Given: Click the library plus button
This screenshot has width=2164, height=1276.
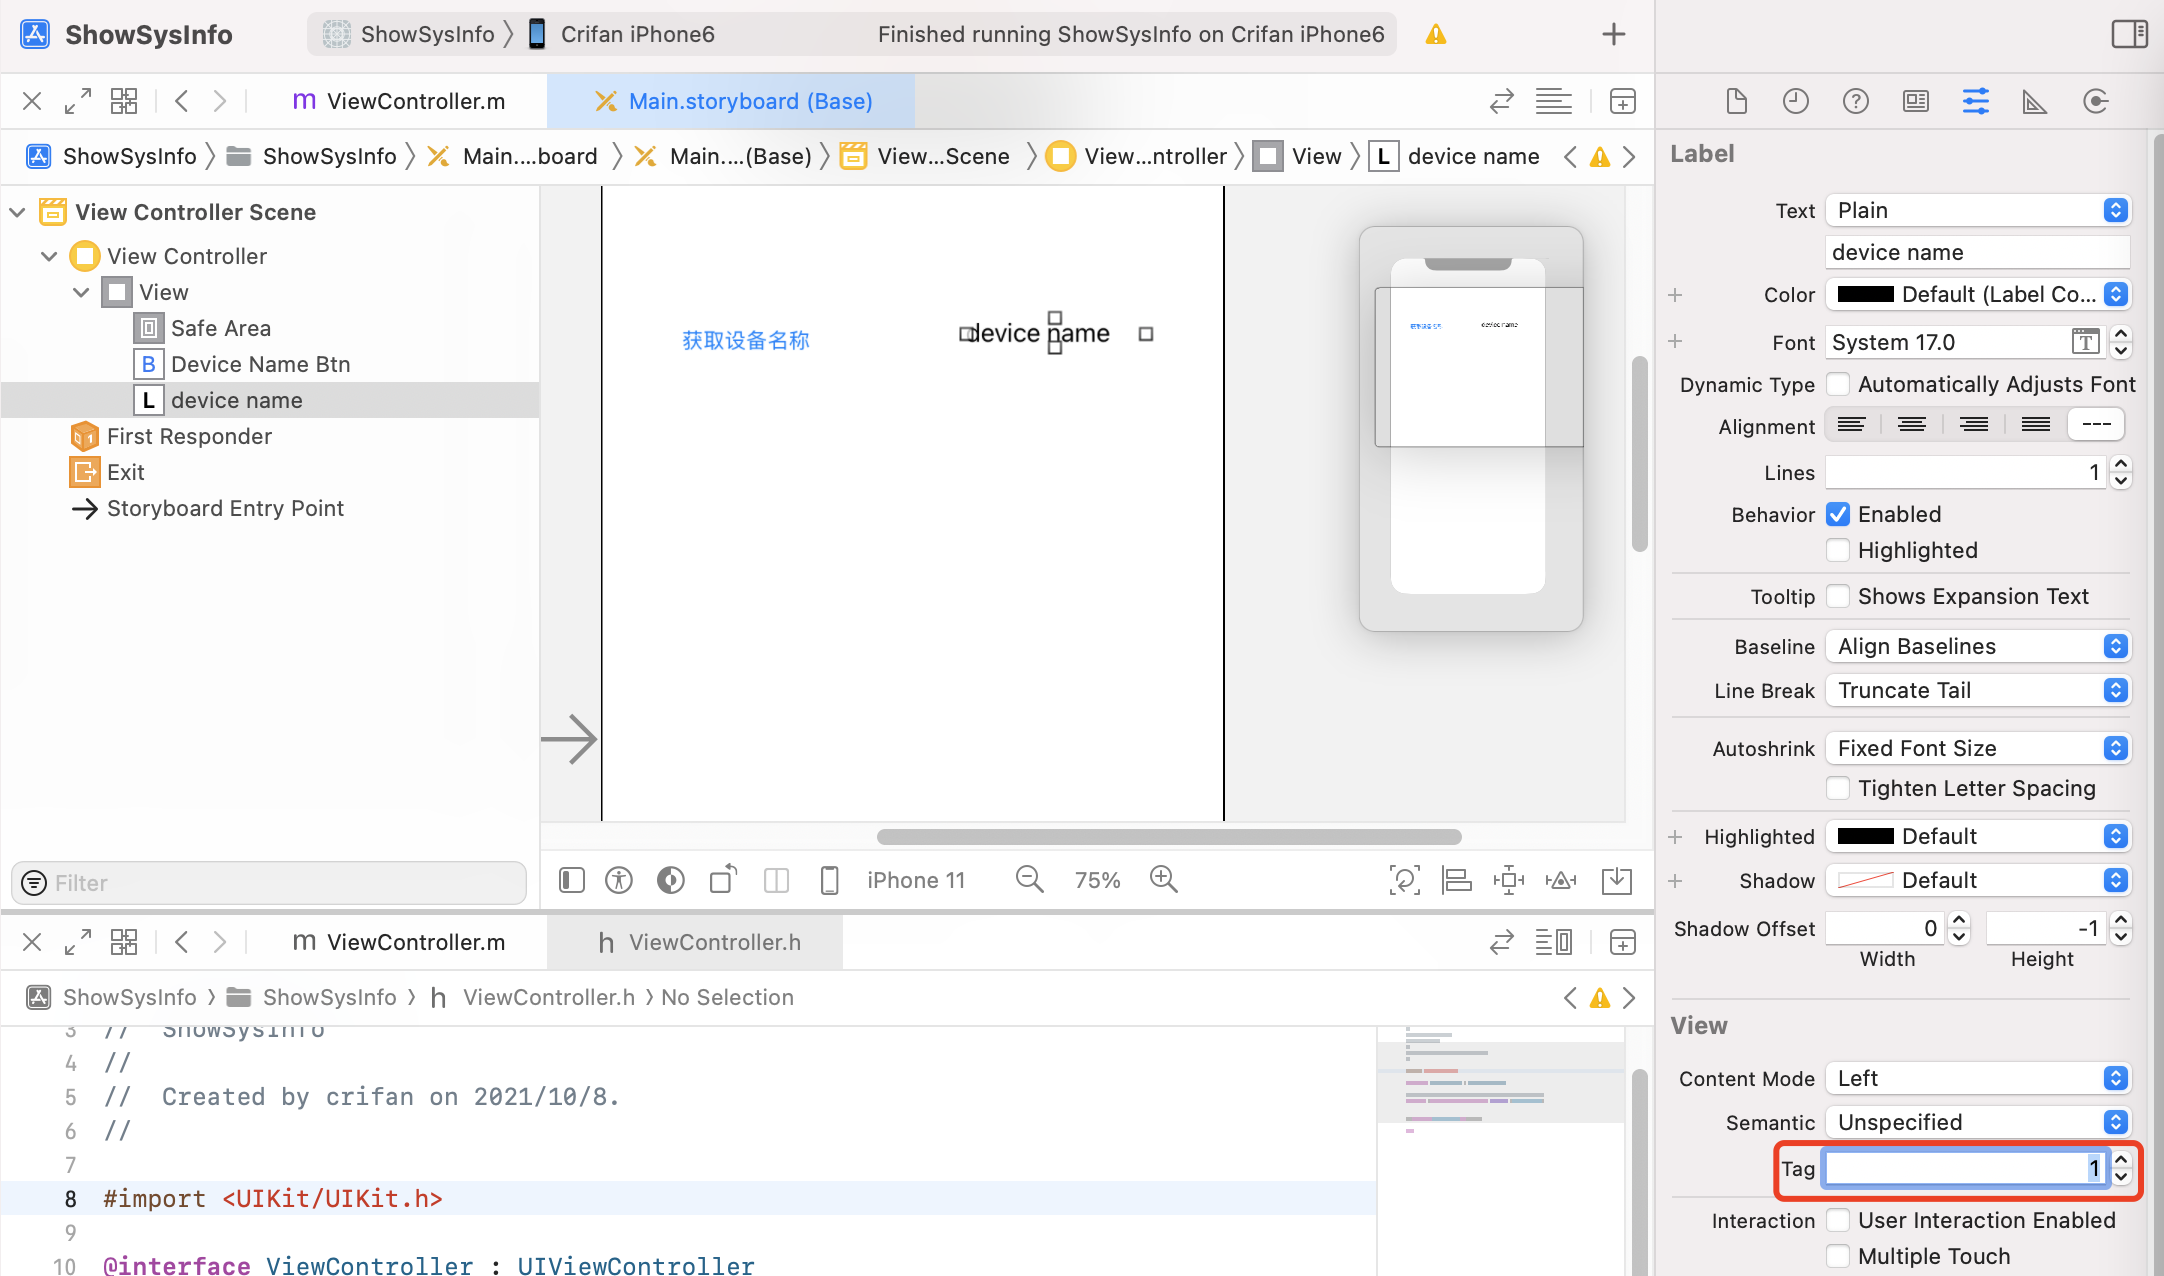Looking at the screenshot, I should point(1613,34).
